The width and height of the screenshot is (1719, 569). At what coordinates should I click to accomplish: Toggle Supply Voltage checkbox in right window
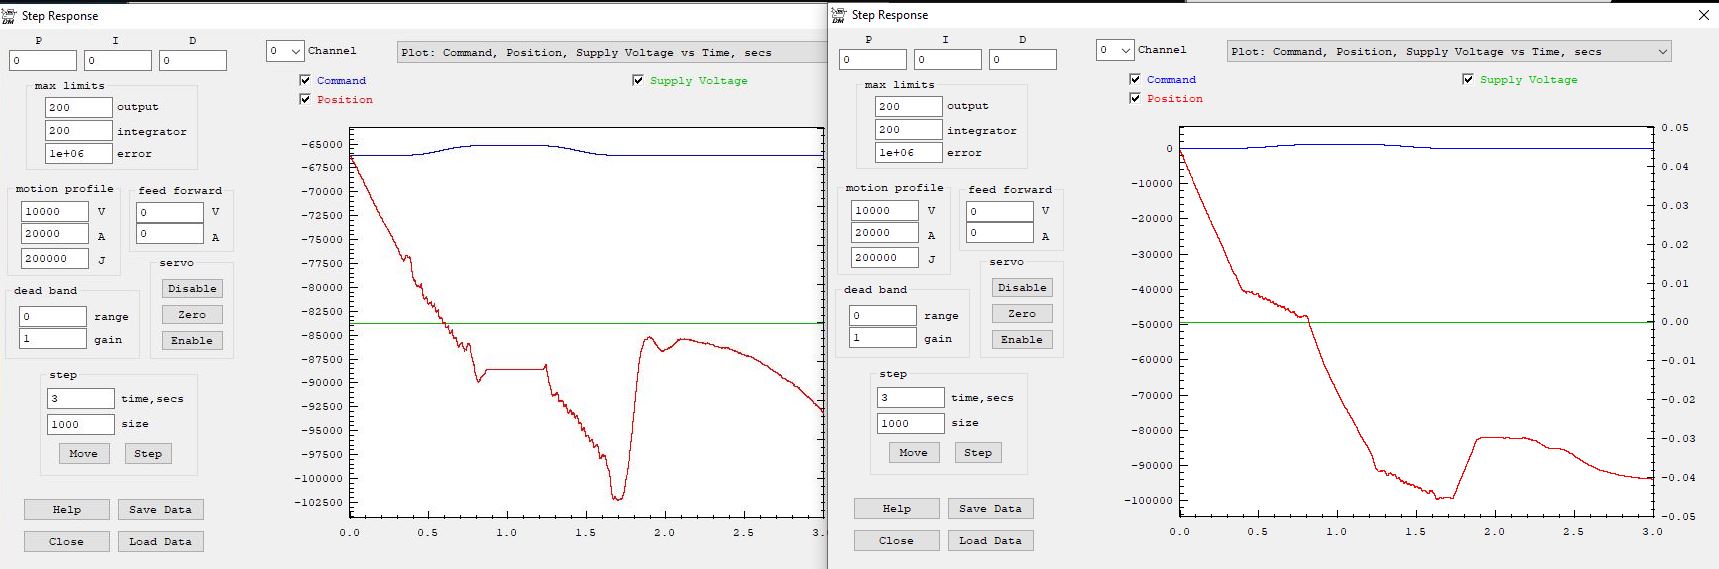point(1468,79)
